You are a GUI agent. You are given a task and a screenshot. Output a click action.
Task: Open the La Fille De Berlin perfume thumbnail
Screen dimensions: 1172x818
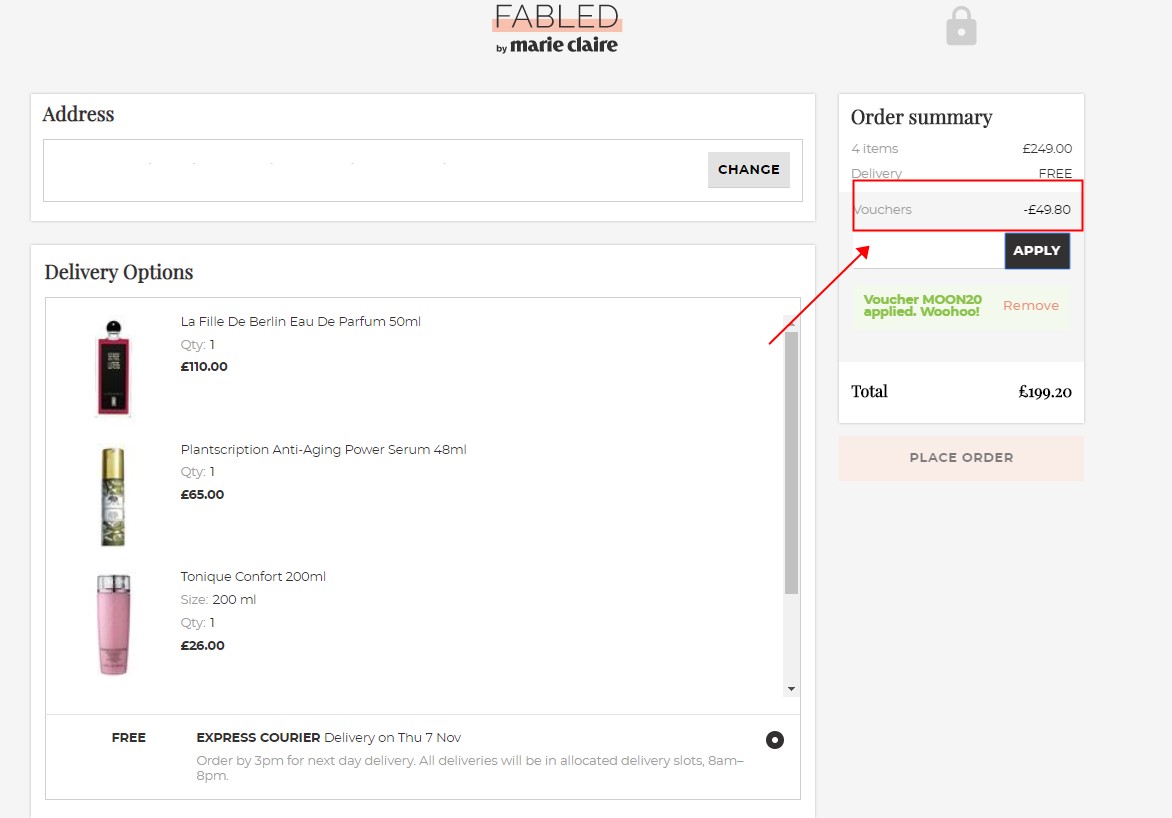coord(114,367)
